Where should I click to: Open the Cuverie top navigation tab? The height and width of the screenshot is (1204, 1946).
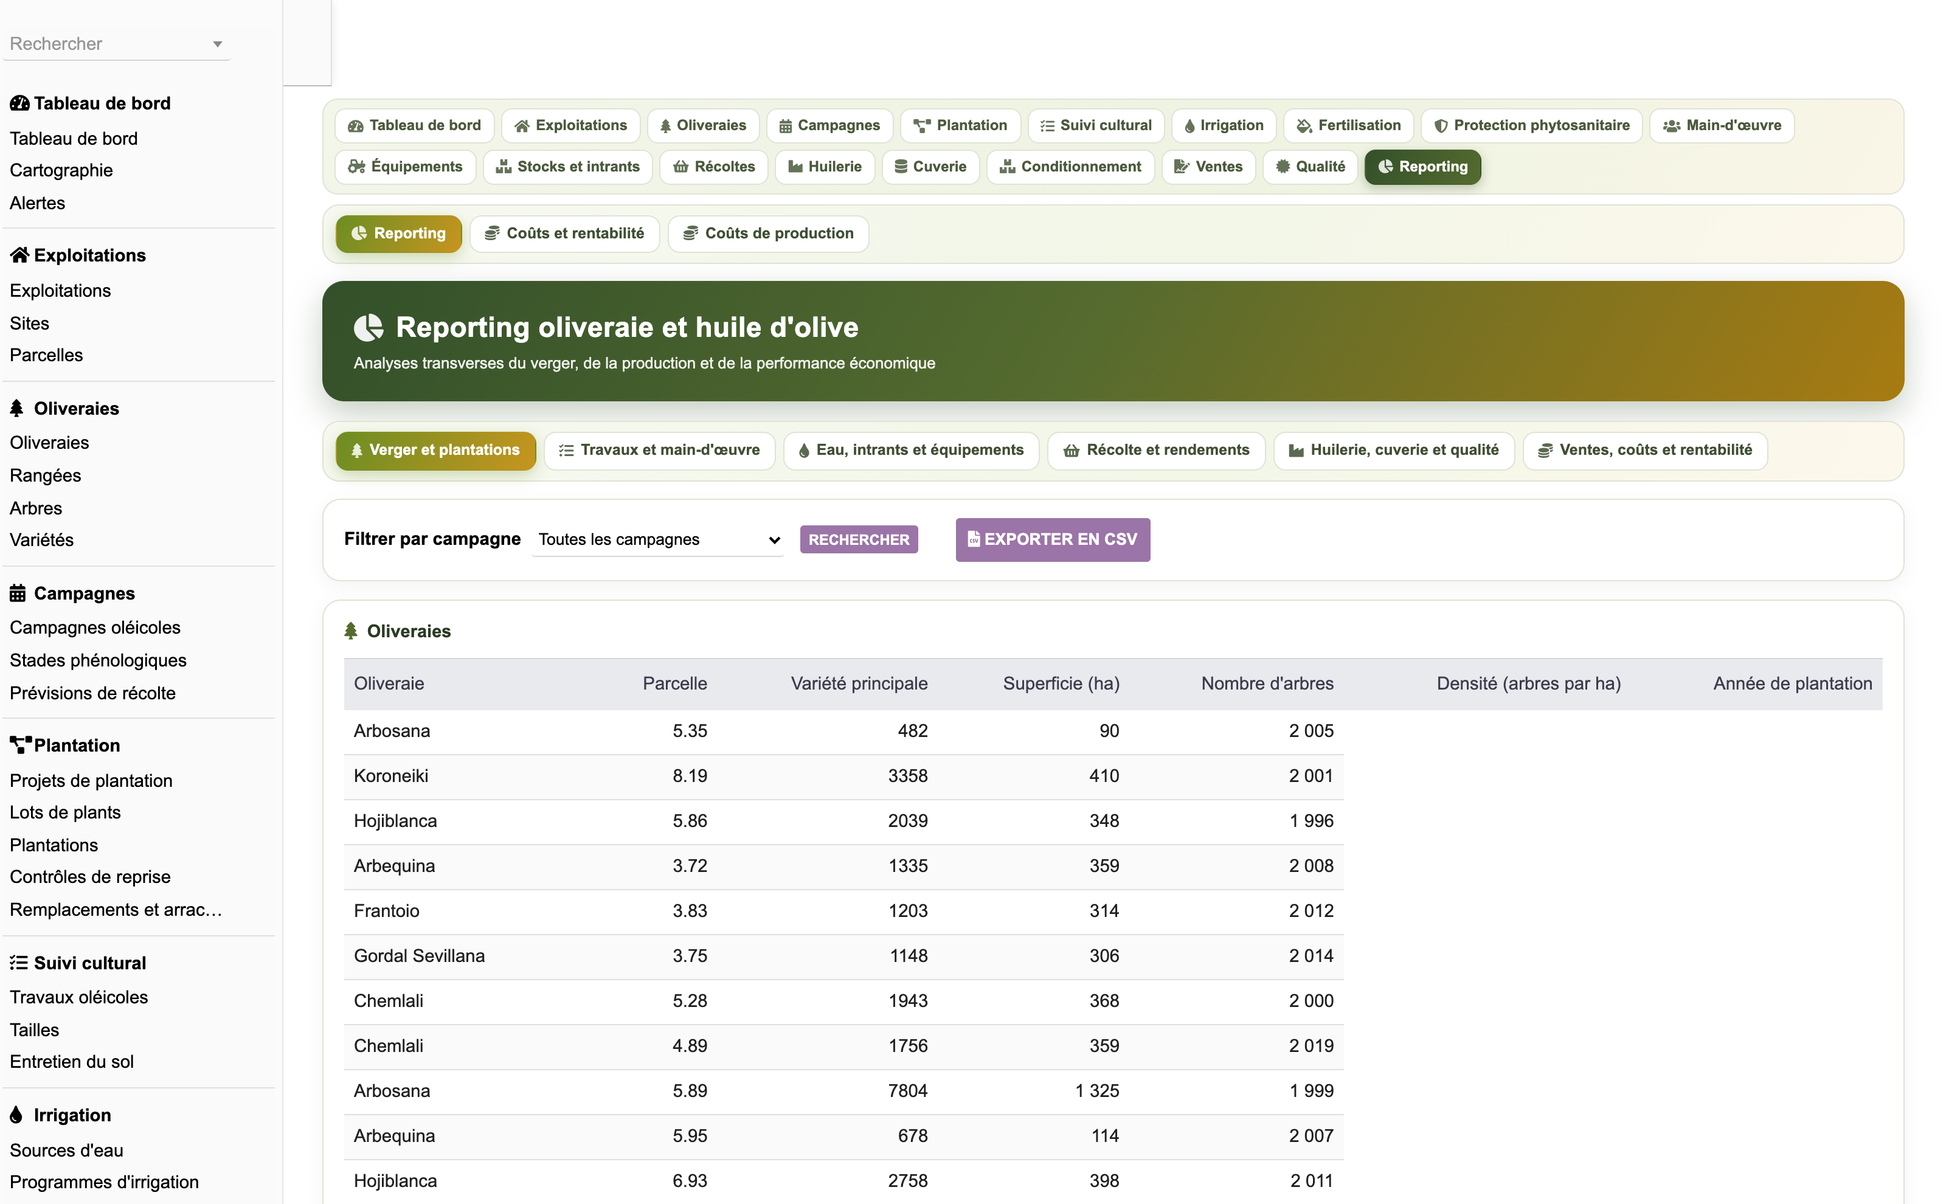click(931, 166)
